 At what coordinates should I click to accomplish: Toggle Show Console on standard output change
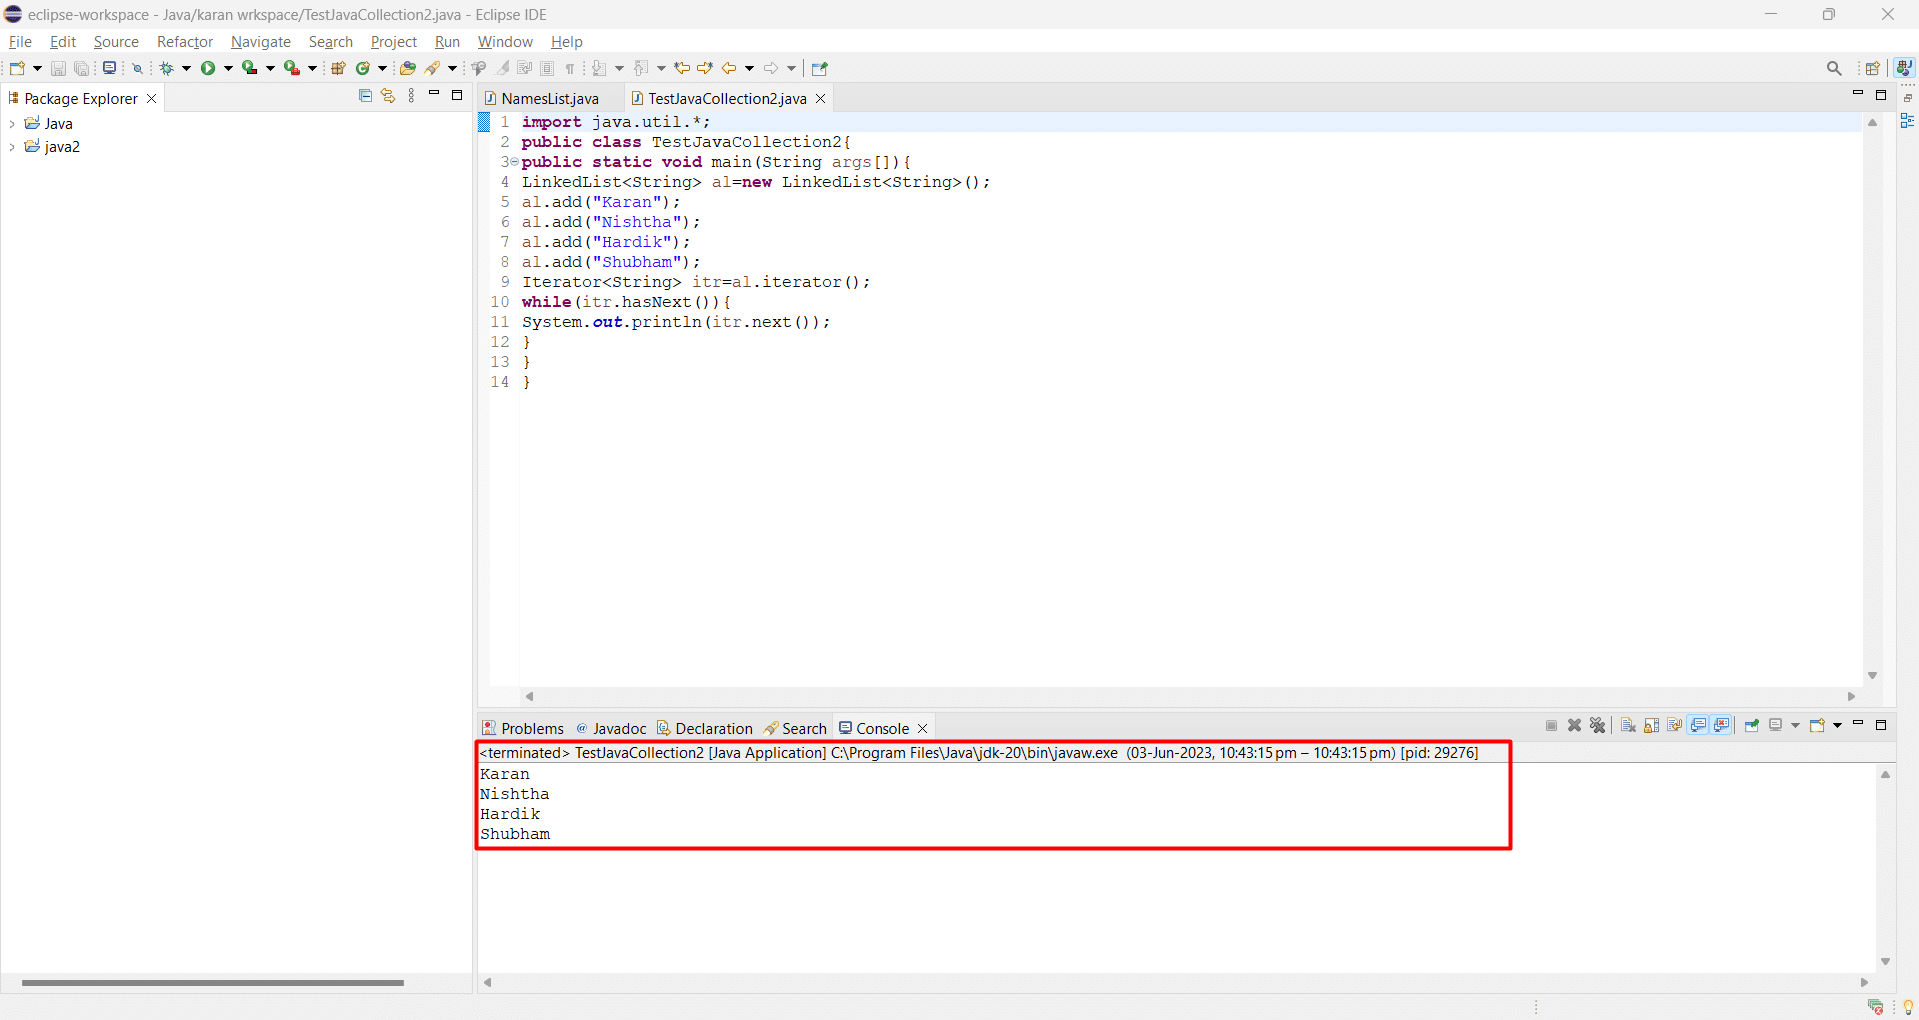[x=1699, y=726]
